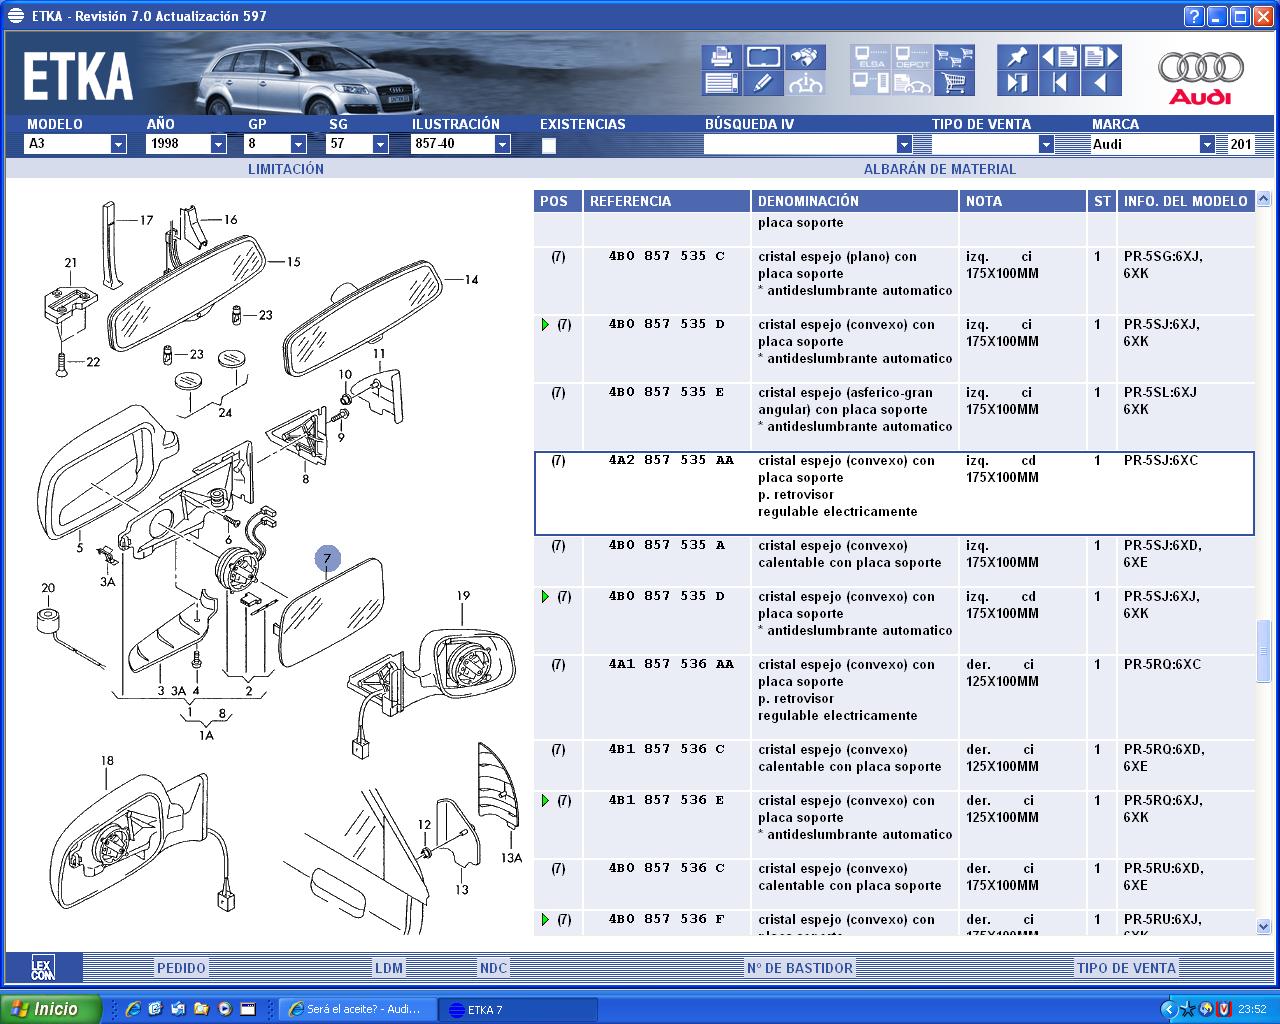Click the NOTA column header
The width and height of the screenshot is (1280, 1024).
click(1022, 201)
